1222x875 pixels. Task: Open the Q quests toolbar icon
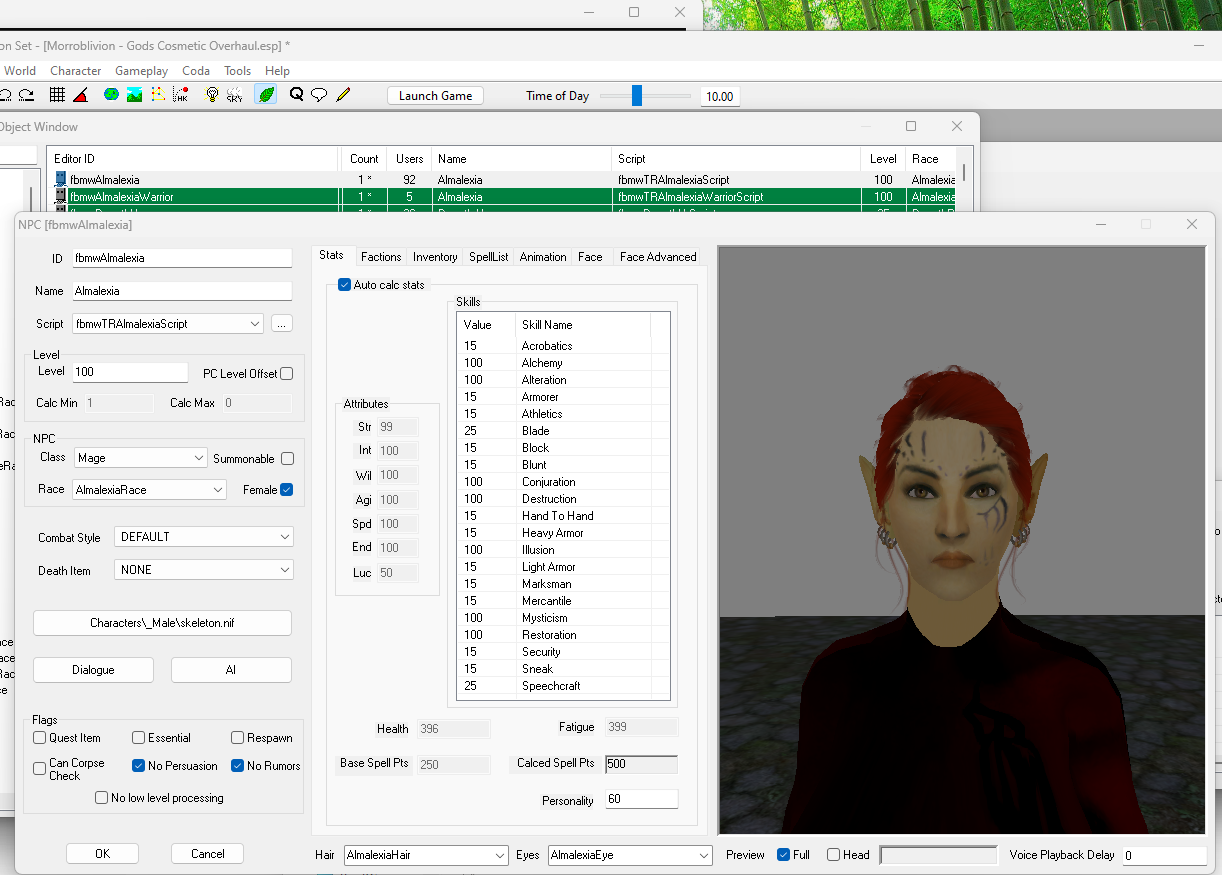[297, 95]
